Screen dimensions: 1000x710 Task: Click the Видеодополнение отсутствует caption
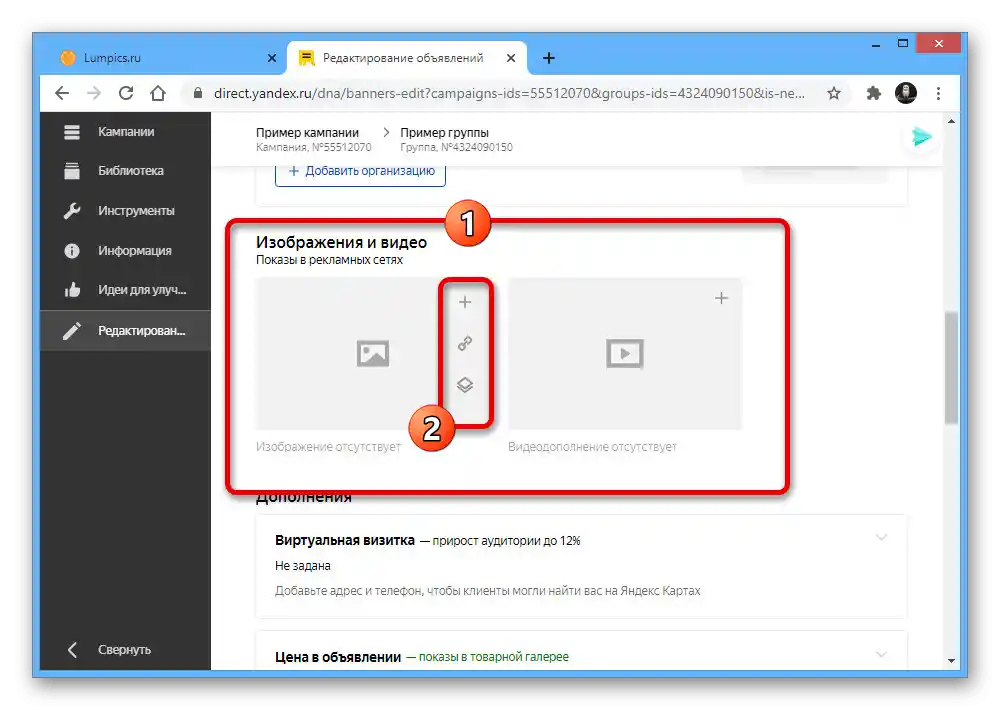[592, 447]
